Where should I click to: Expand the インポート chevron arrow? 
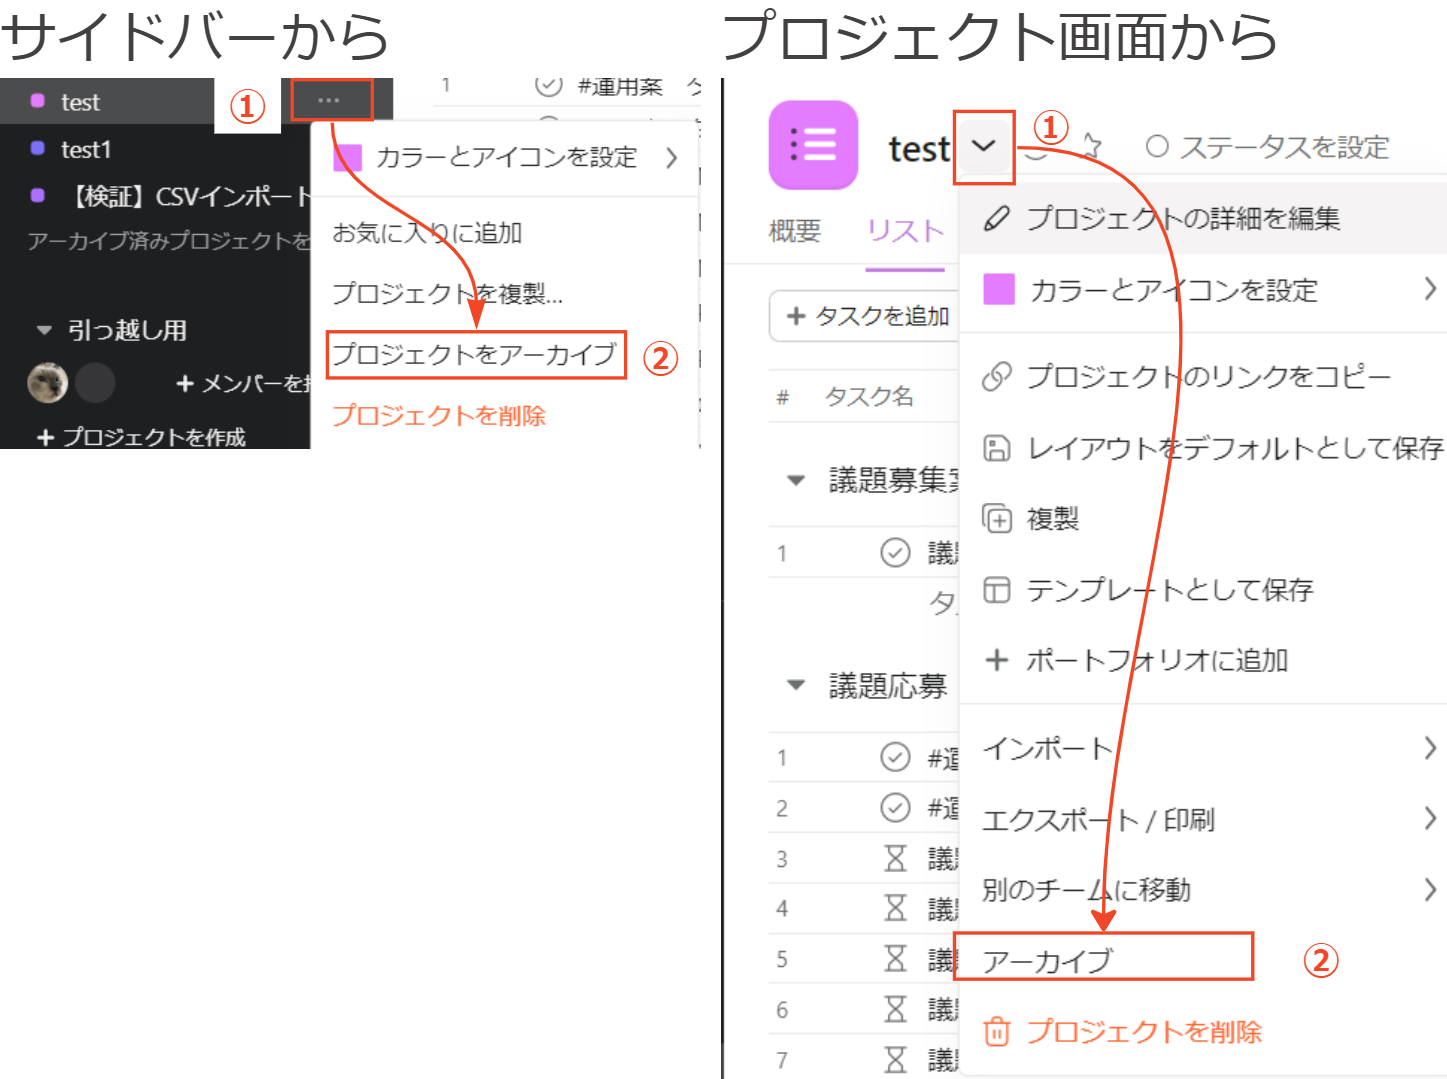[x=1430, y=748]
